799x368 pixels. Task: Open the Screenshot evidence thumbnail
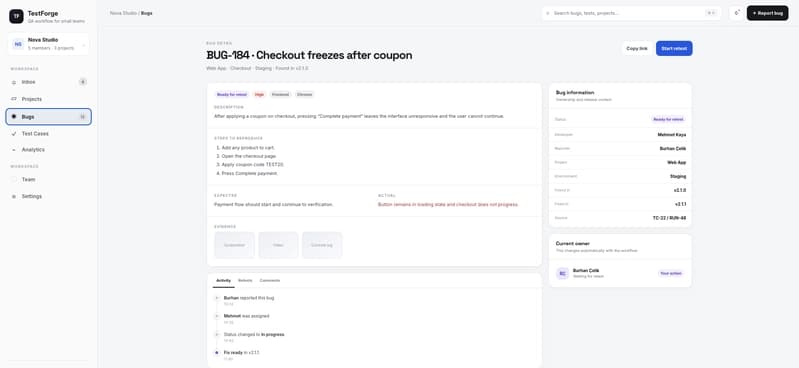pyautogui.click(x=234, y=245)
